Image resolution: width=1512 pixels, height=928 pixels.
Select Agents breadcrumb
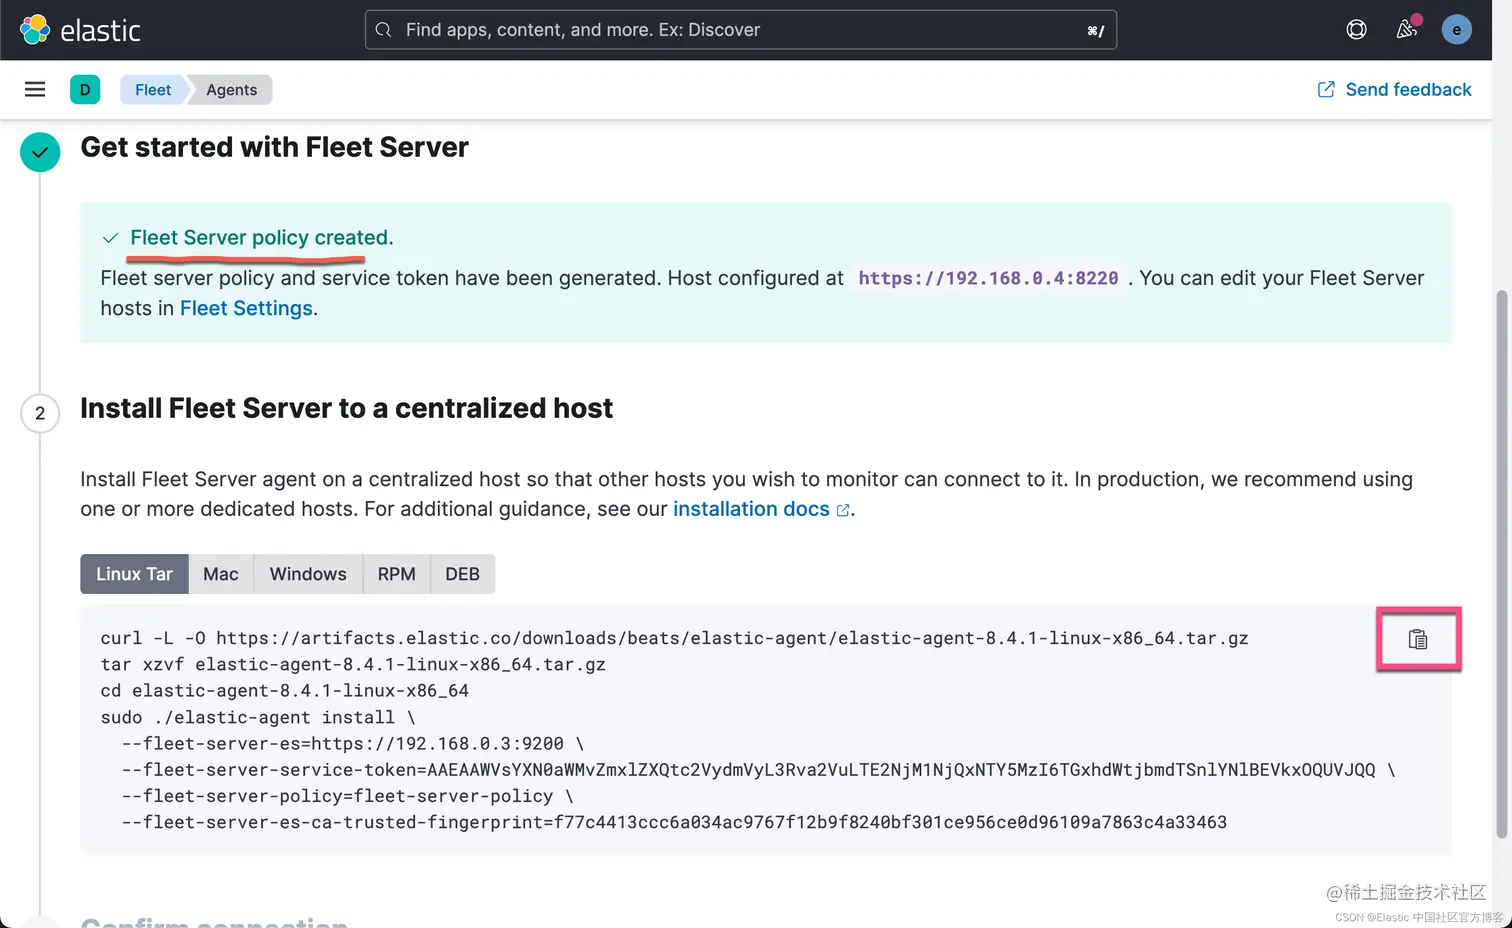click(x=232, y=90)
